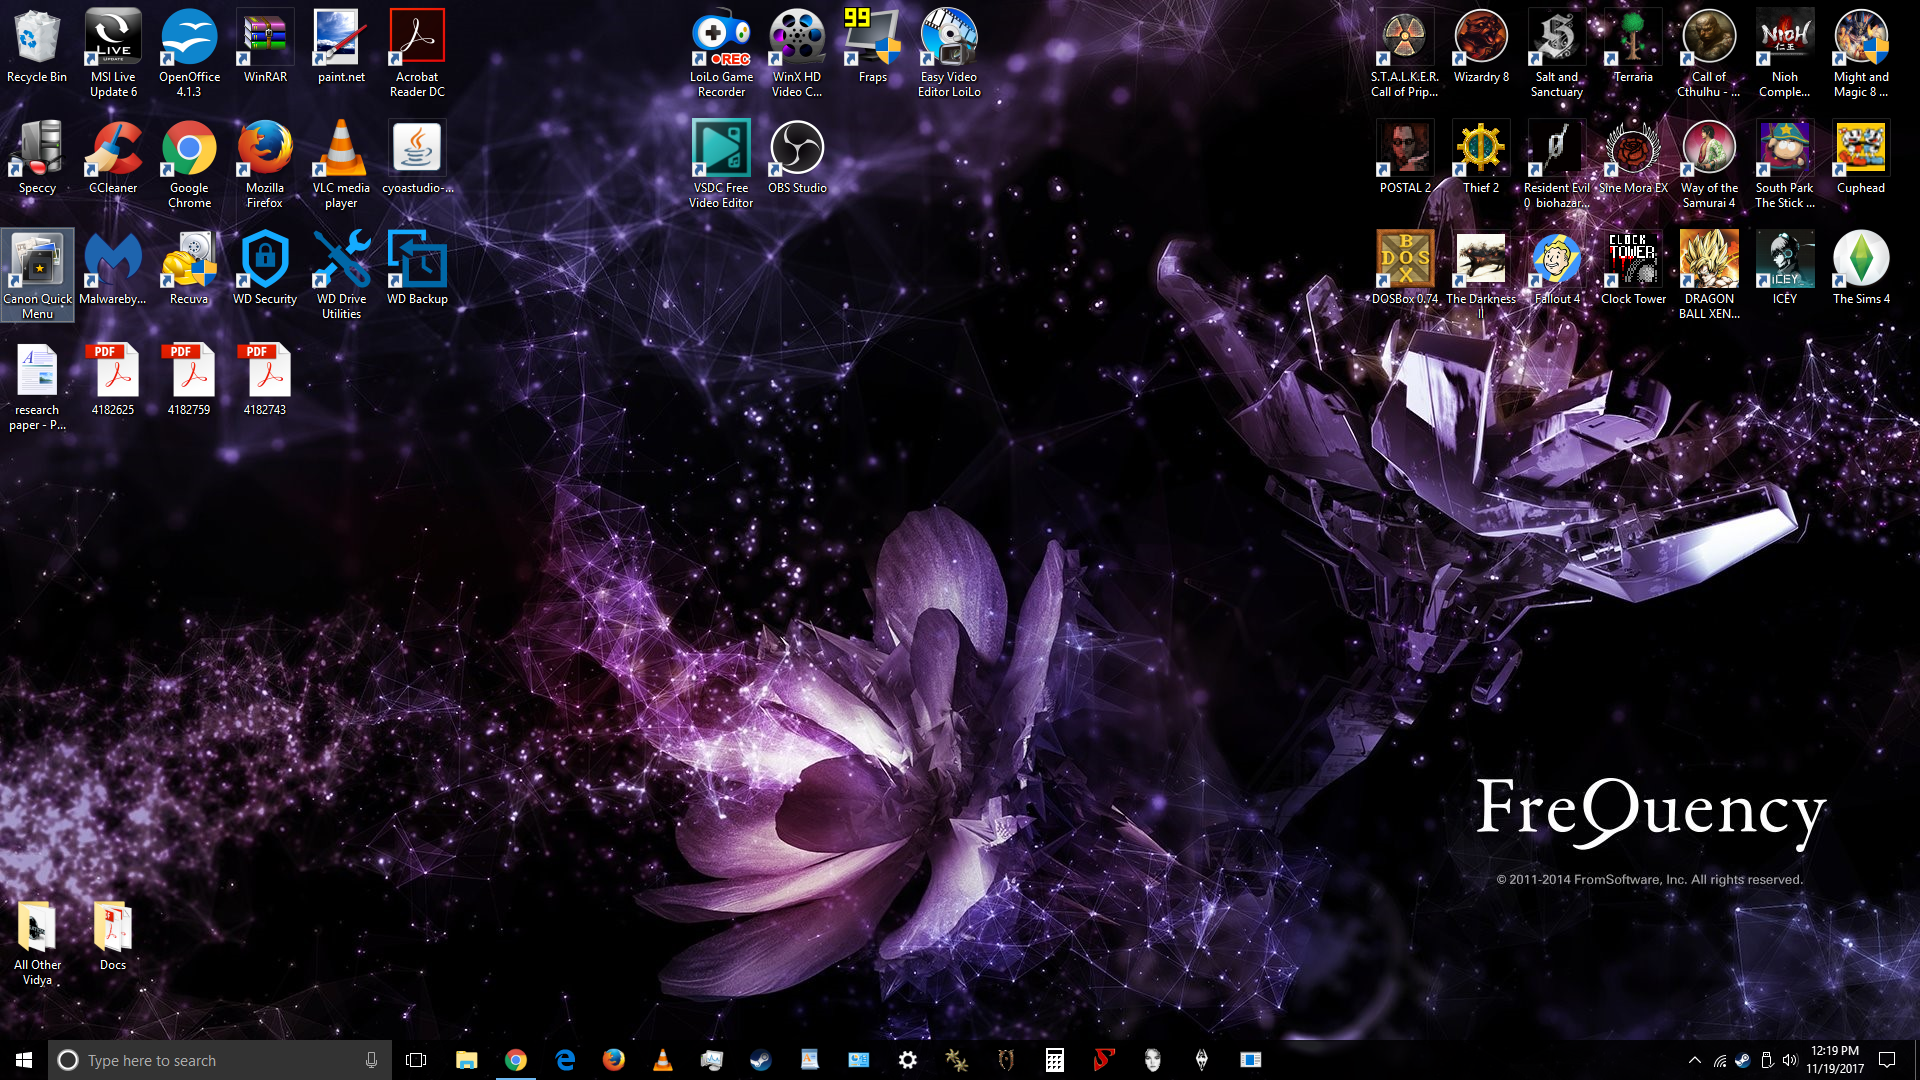Open paint.net from the desktop

(341, 47)
